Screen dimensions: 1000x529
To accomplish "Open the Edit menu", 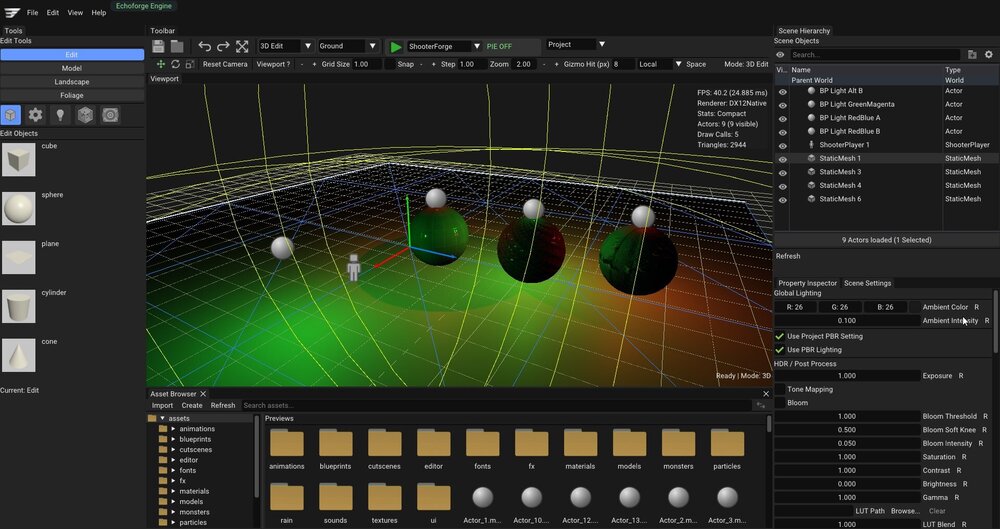I will (x=53, y=13).
